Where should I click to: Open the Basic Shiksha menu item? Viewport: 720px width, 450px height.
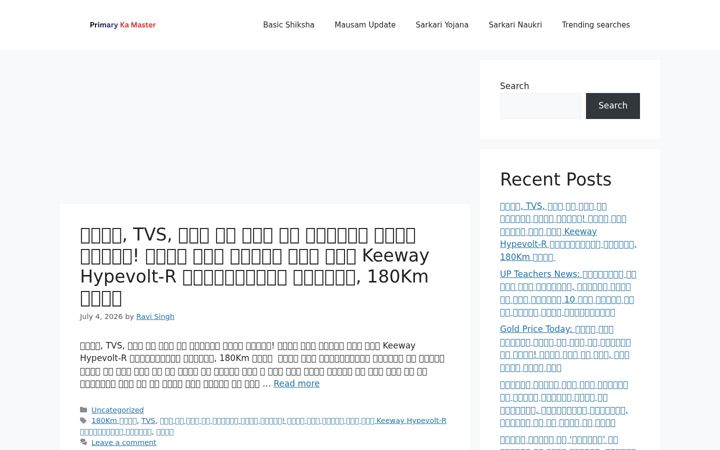288,25
